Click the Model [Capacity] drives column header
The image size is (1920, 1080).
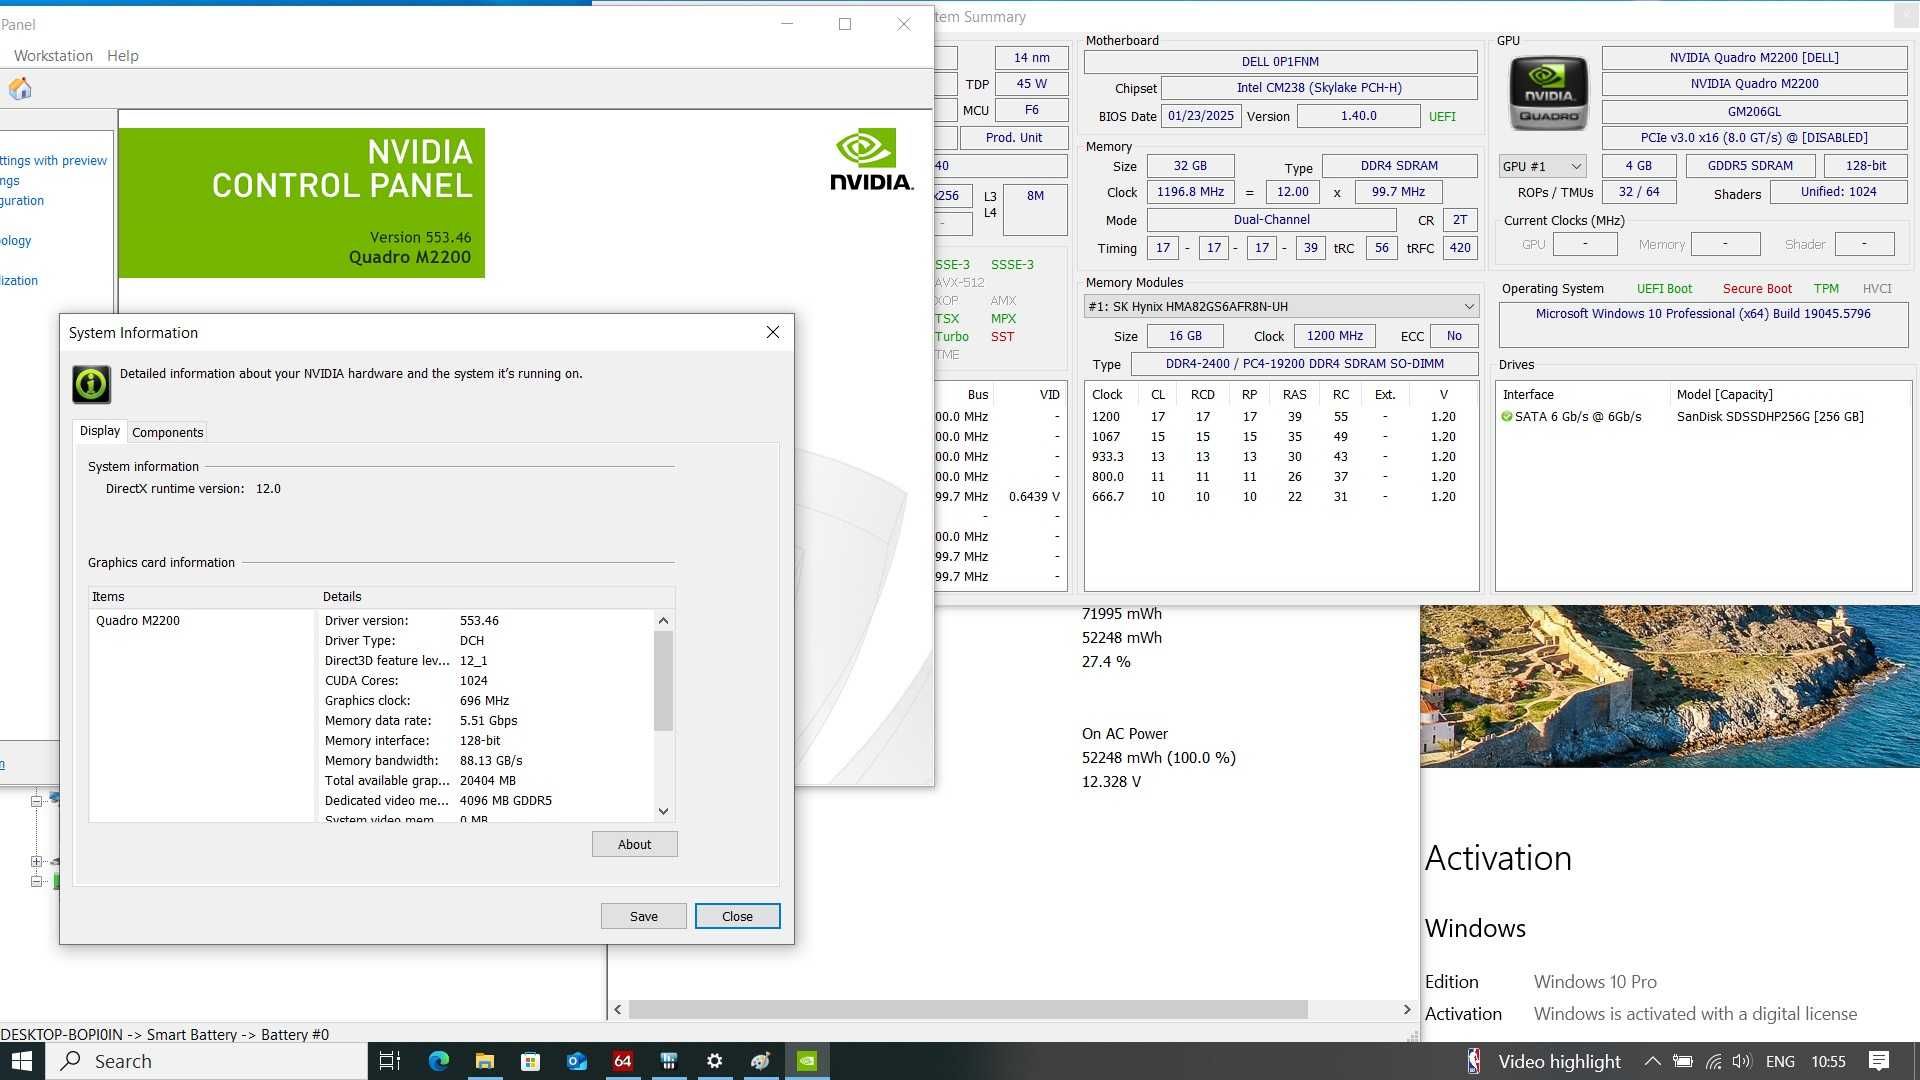[1724, 395]
